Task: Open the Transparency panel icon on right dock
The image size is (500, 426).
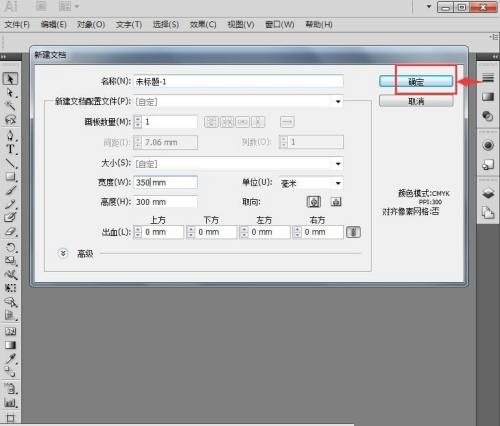Action: [488, 116]
